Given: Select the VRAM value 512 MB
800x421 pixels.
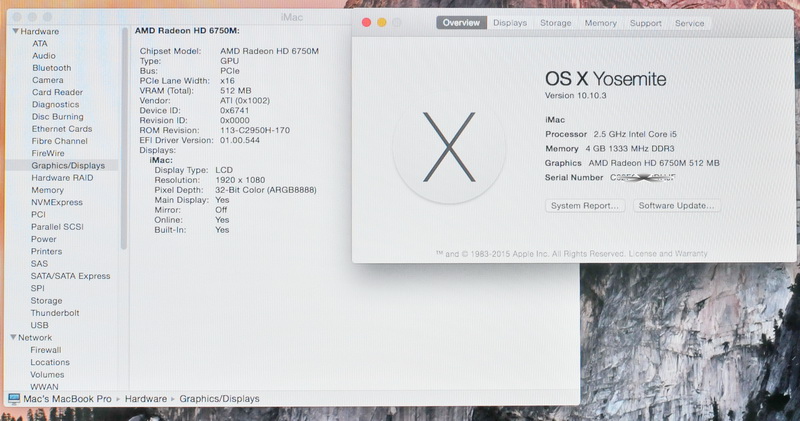Looking at the screenshot, I should tap(236, 91).
